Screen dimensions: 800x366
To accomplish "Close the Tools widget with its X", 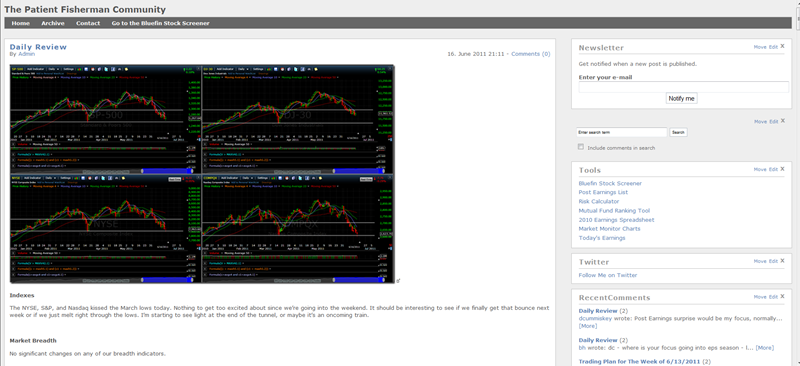I will pyautogui.click(x=782, y=169).
